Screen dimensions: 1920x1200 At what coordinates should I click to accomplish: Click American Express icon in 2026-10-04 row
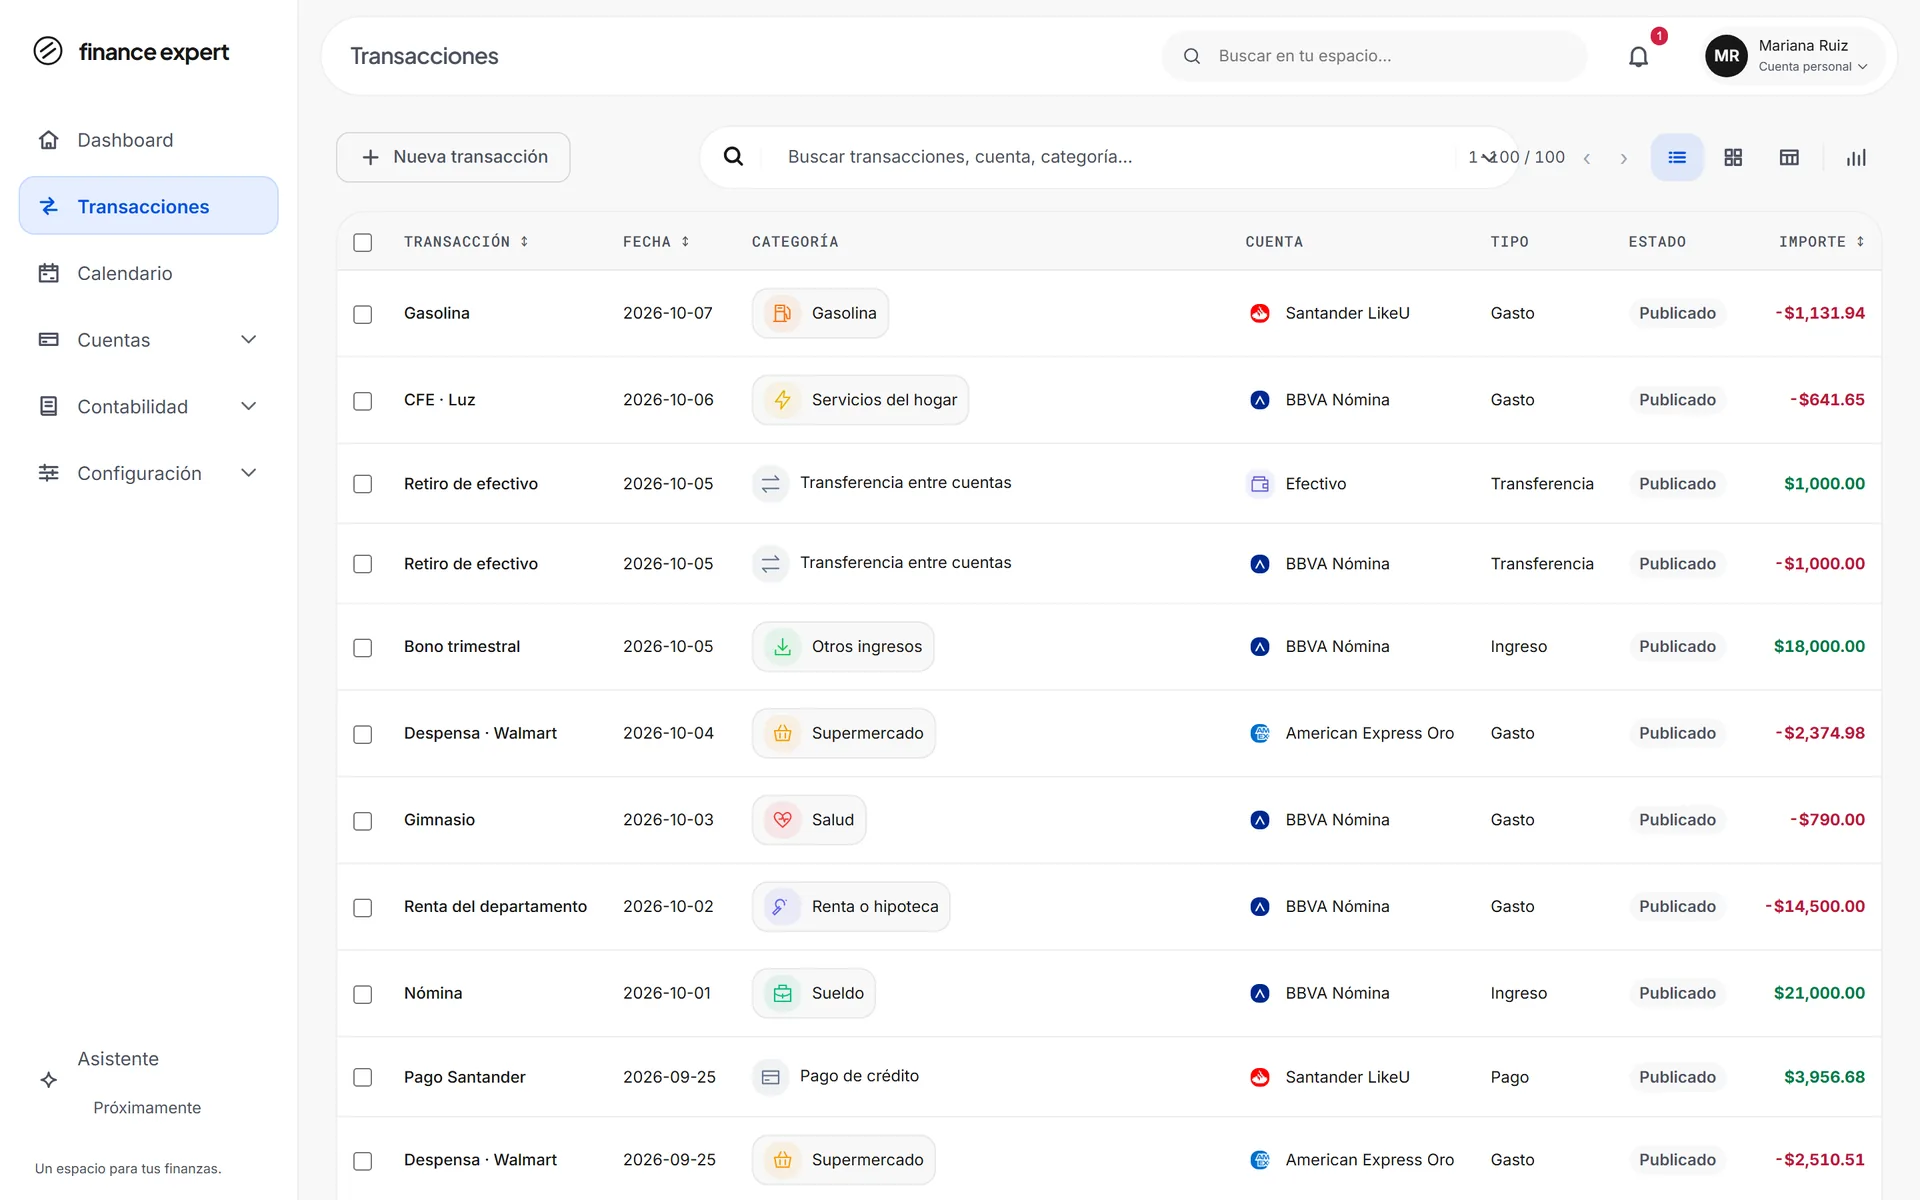coord(1260,733)
